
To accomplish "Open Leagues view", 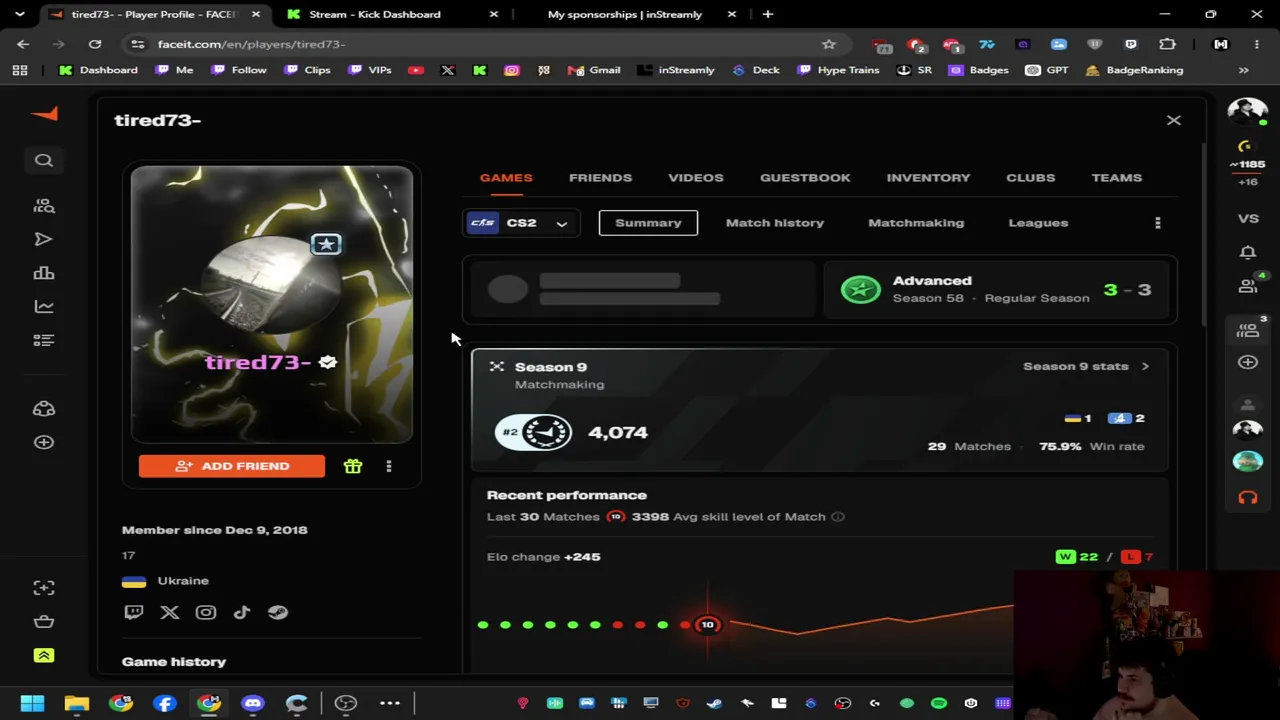I will [x=1038, y=223].
